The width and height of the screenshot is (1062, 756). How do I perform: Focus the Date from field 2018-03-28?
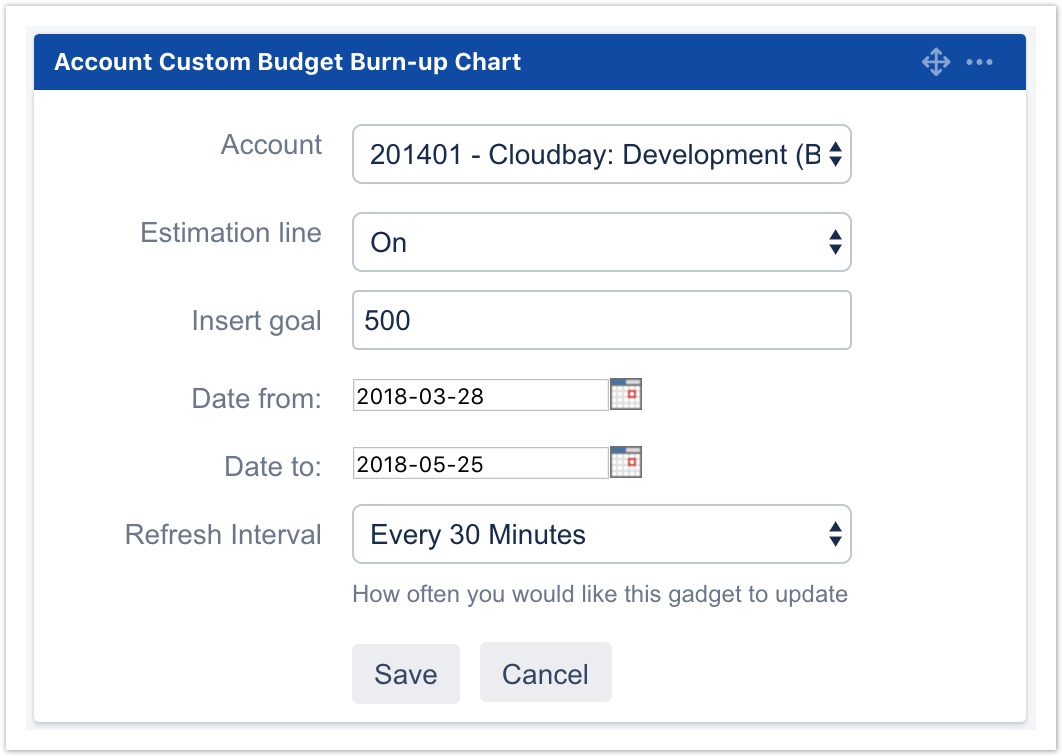click(480, 396)
